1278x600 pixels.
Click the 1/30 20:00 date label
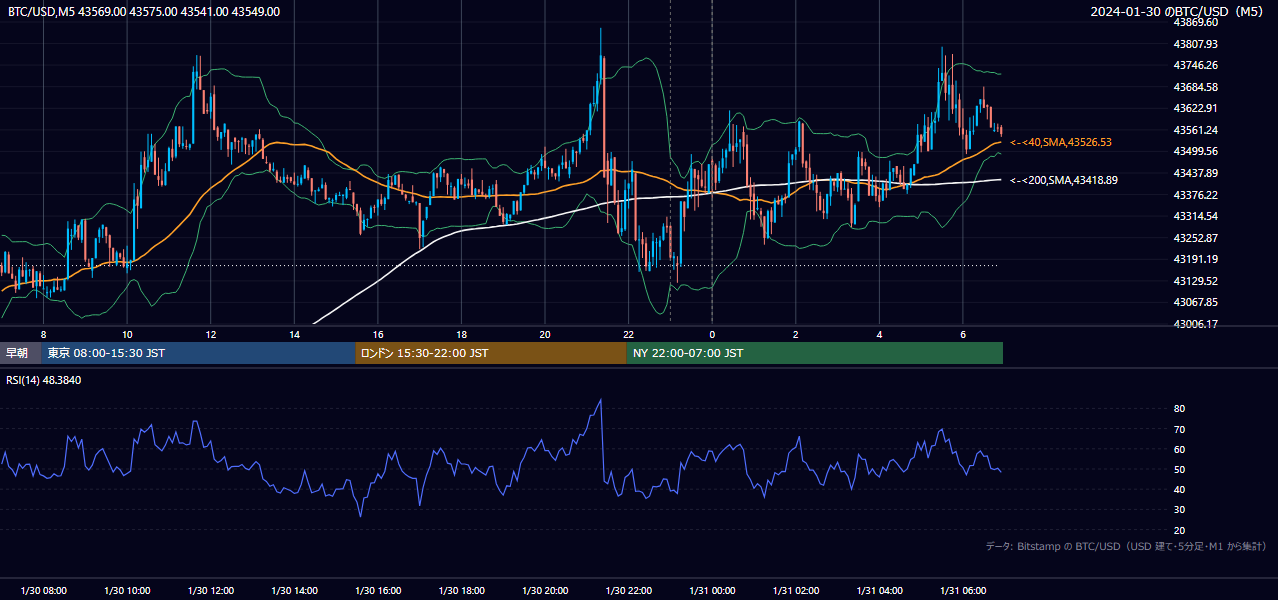545,591
